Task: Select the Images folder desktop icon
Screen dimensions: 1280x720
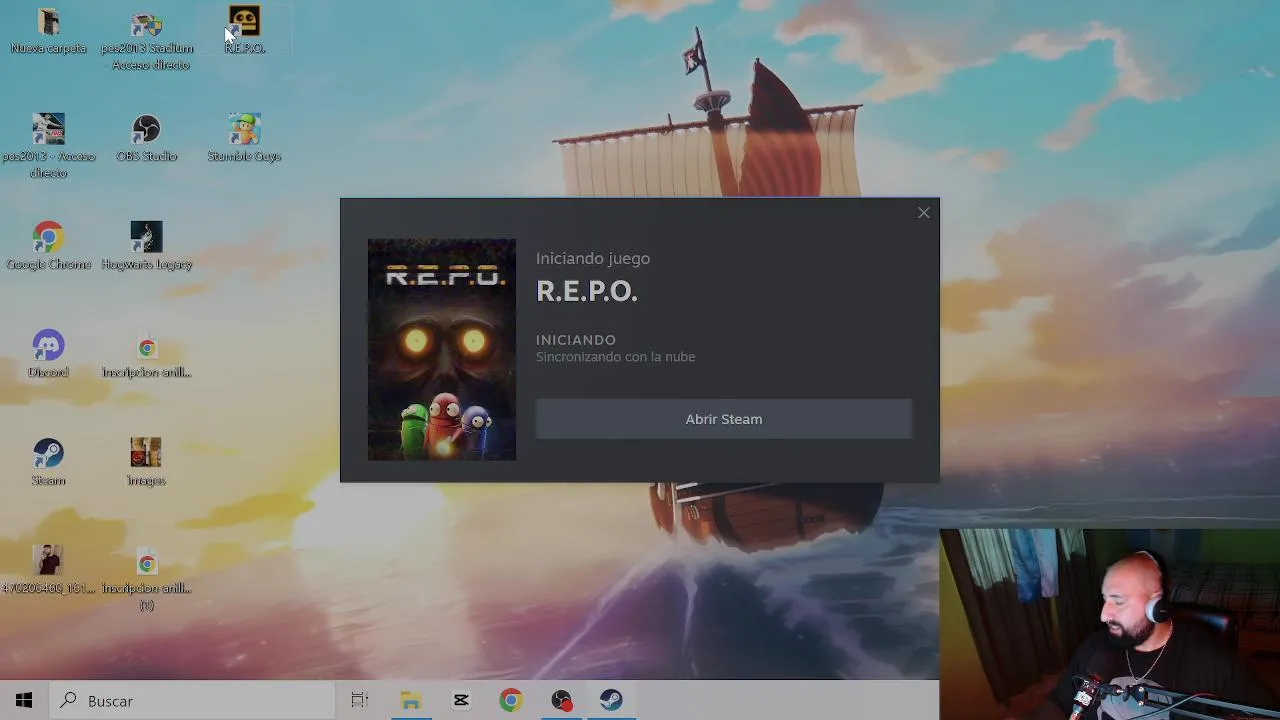Action: pyautogui.click(x=146, y=462)
